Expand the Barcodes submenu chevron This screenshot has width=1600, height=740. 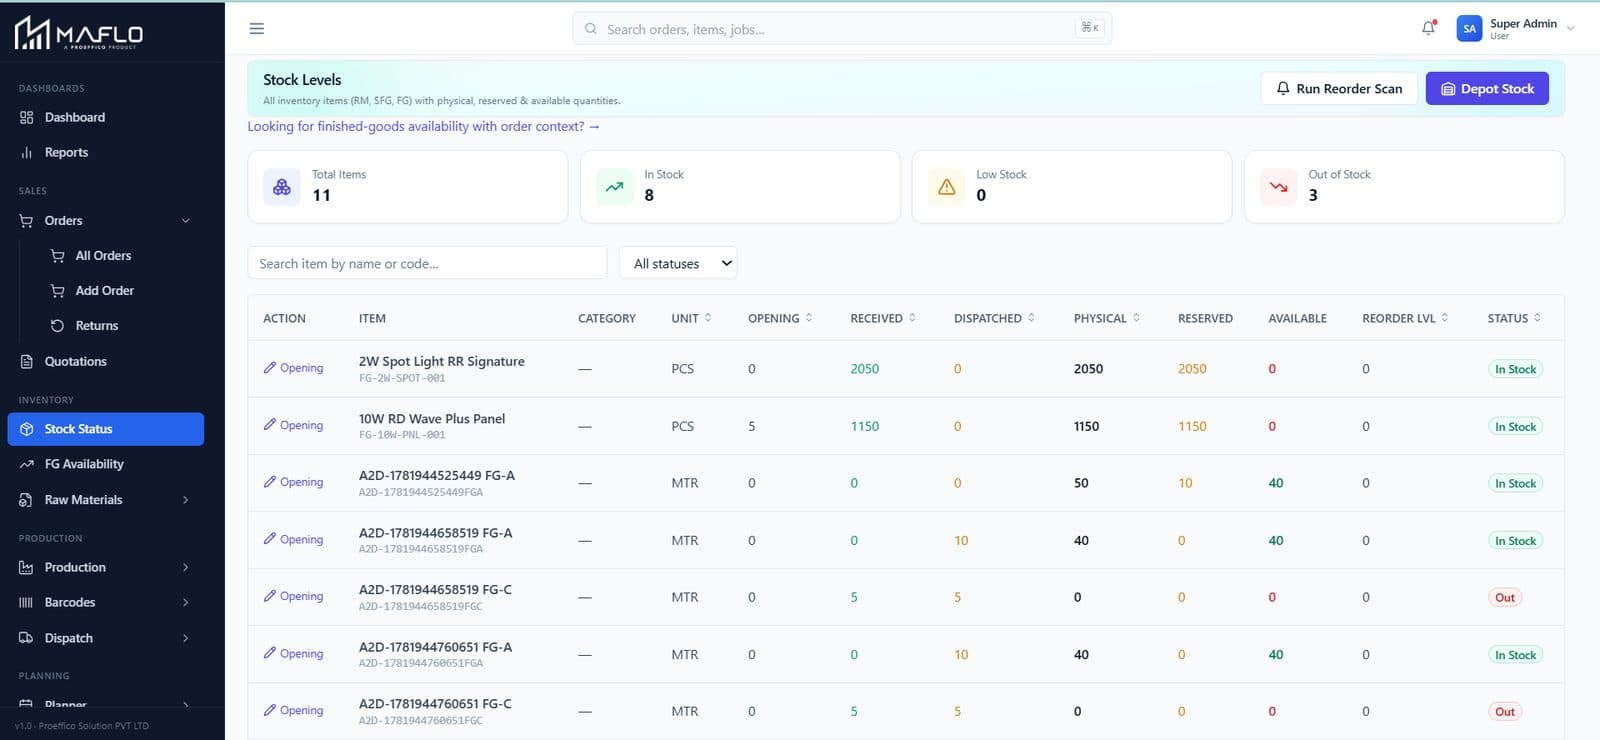[186, 602]
